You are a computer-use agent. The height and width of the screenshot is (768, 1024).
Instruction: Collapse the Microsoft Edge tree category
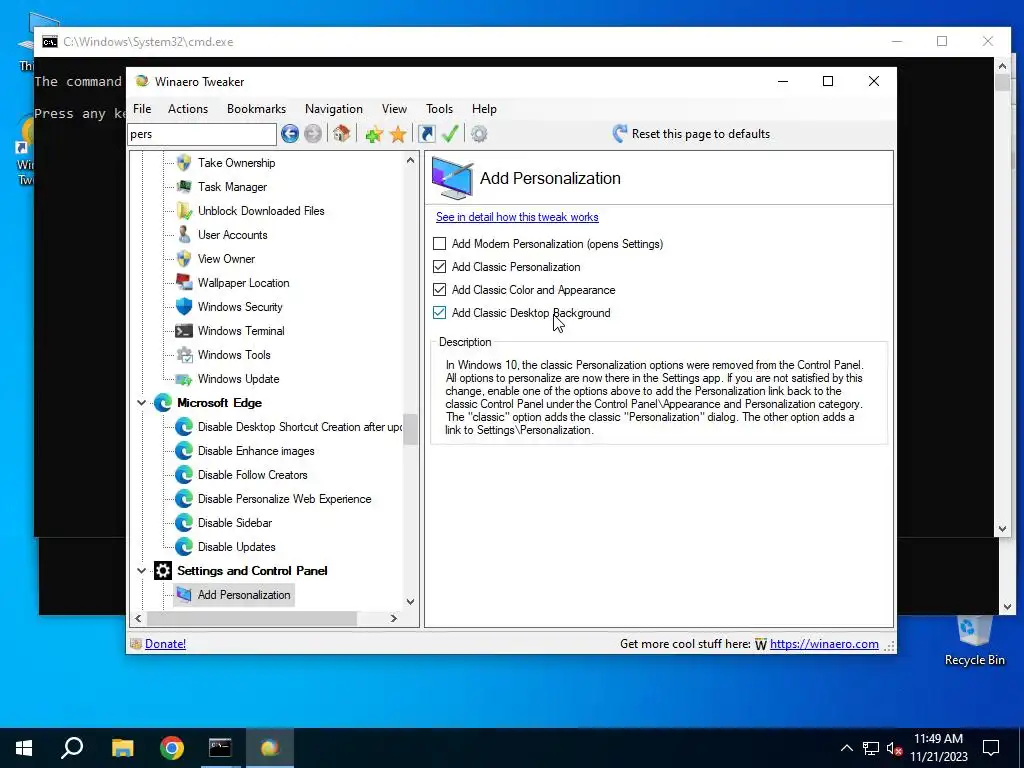point(141,403)
